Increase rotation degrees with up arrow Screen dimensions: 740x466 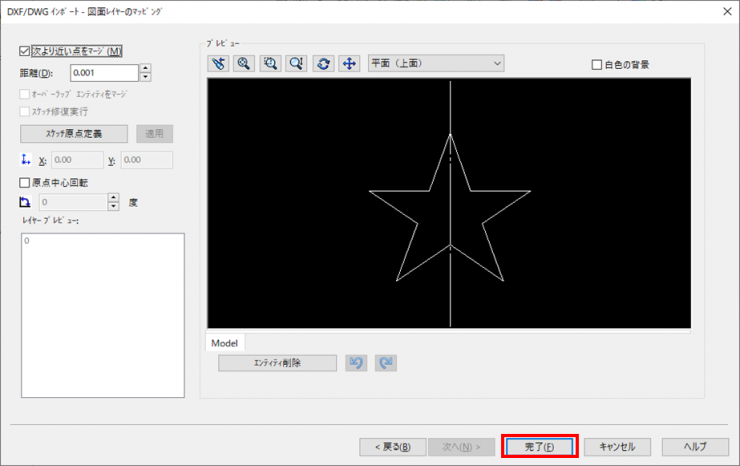(x=113, y=198)
